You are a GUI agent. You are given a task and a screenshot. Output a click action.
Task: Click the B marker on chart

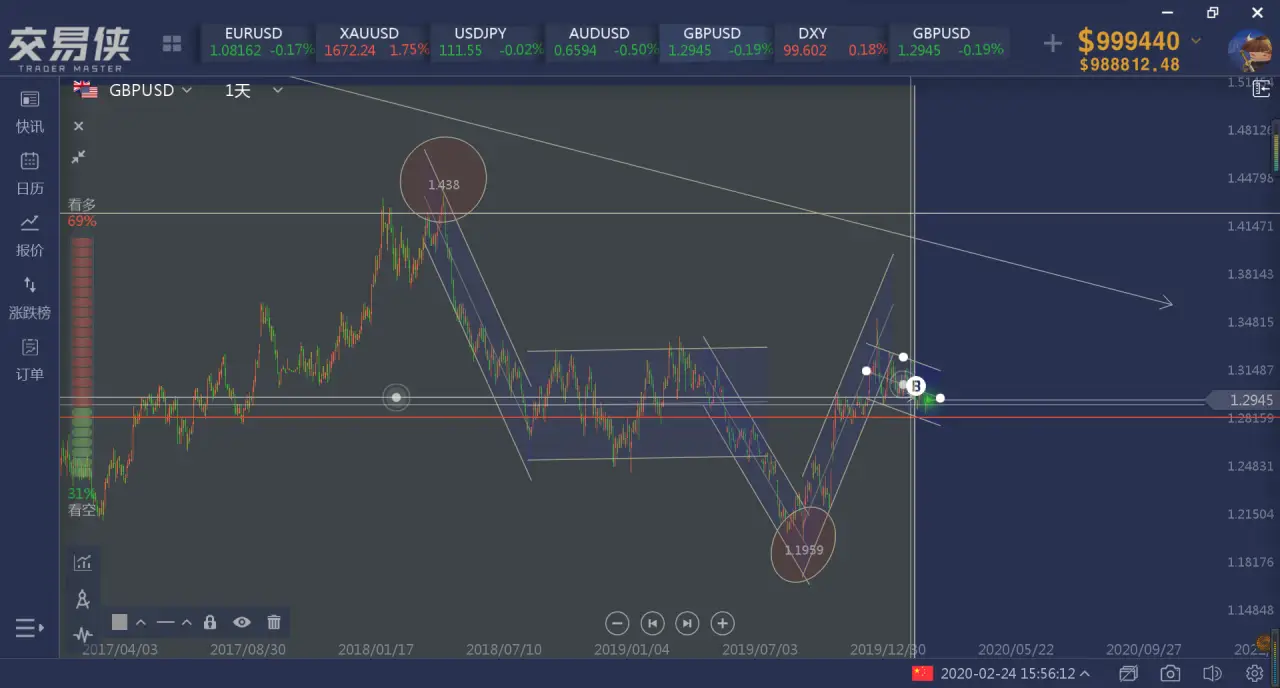click(916, 385)
